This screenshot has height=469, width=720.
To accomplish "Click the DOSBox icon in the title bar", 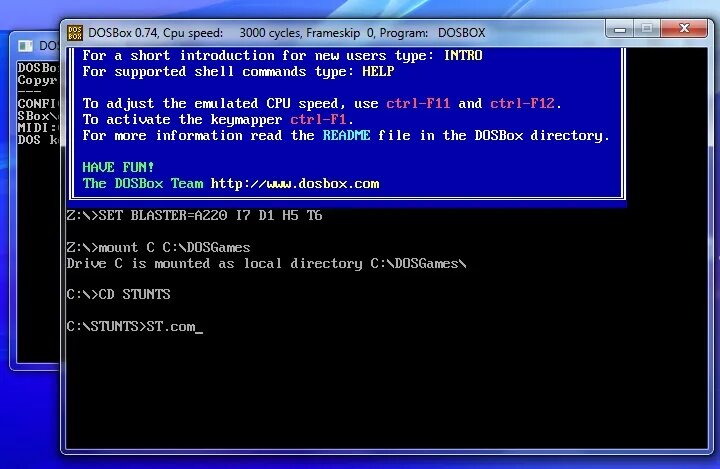I will tap(75, 33).
